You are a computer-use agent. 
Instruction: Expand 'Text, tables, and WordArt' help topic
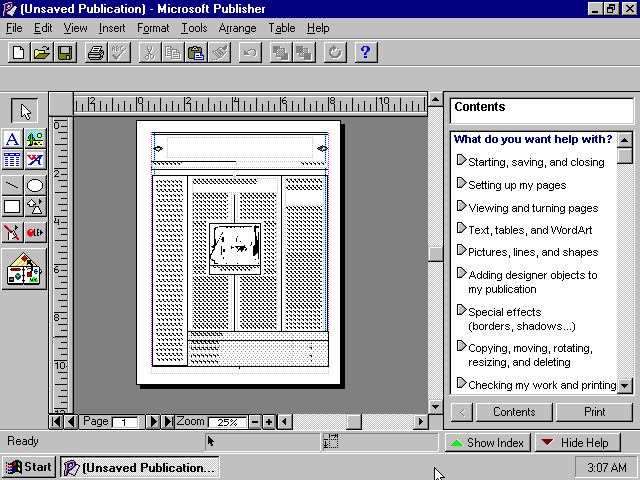click(524, 230)
